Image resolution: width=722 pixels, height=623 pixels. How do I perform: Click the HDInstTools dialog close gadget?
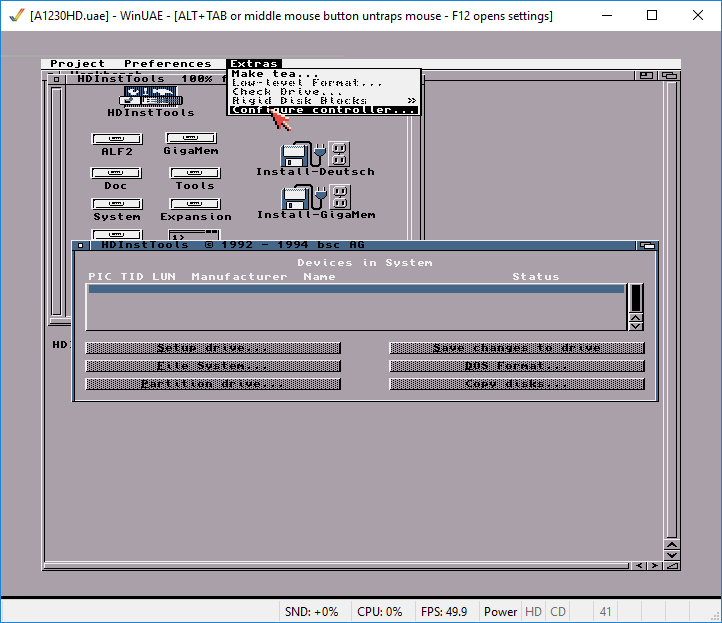80,245
